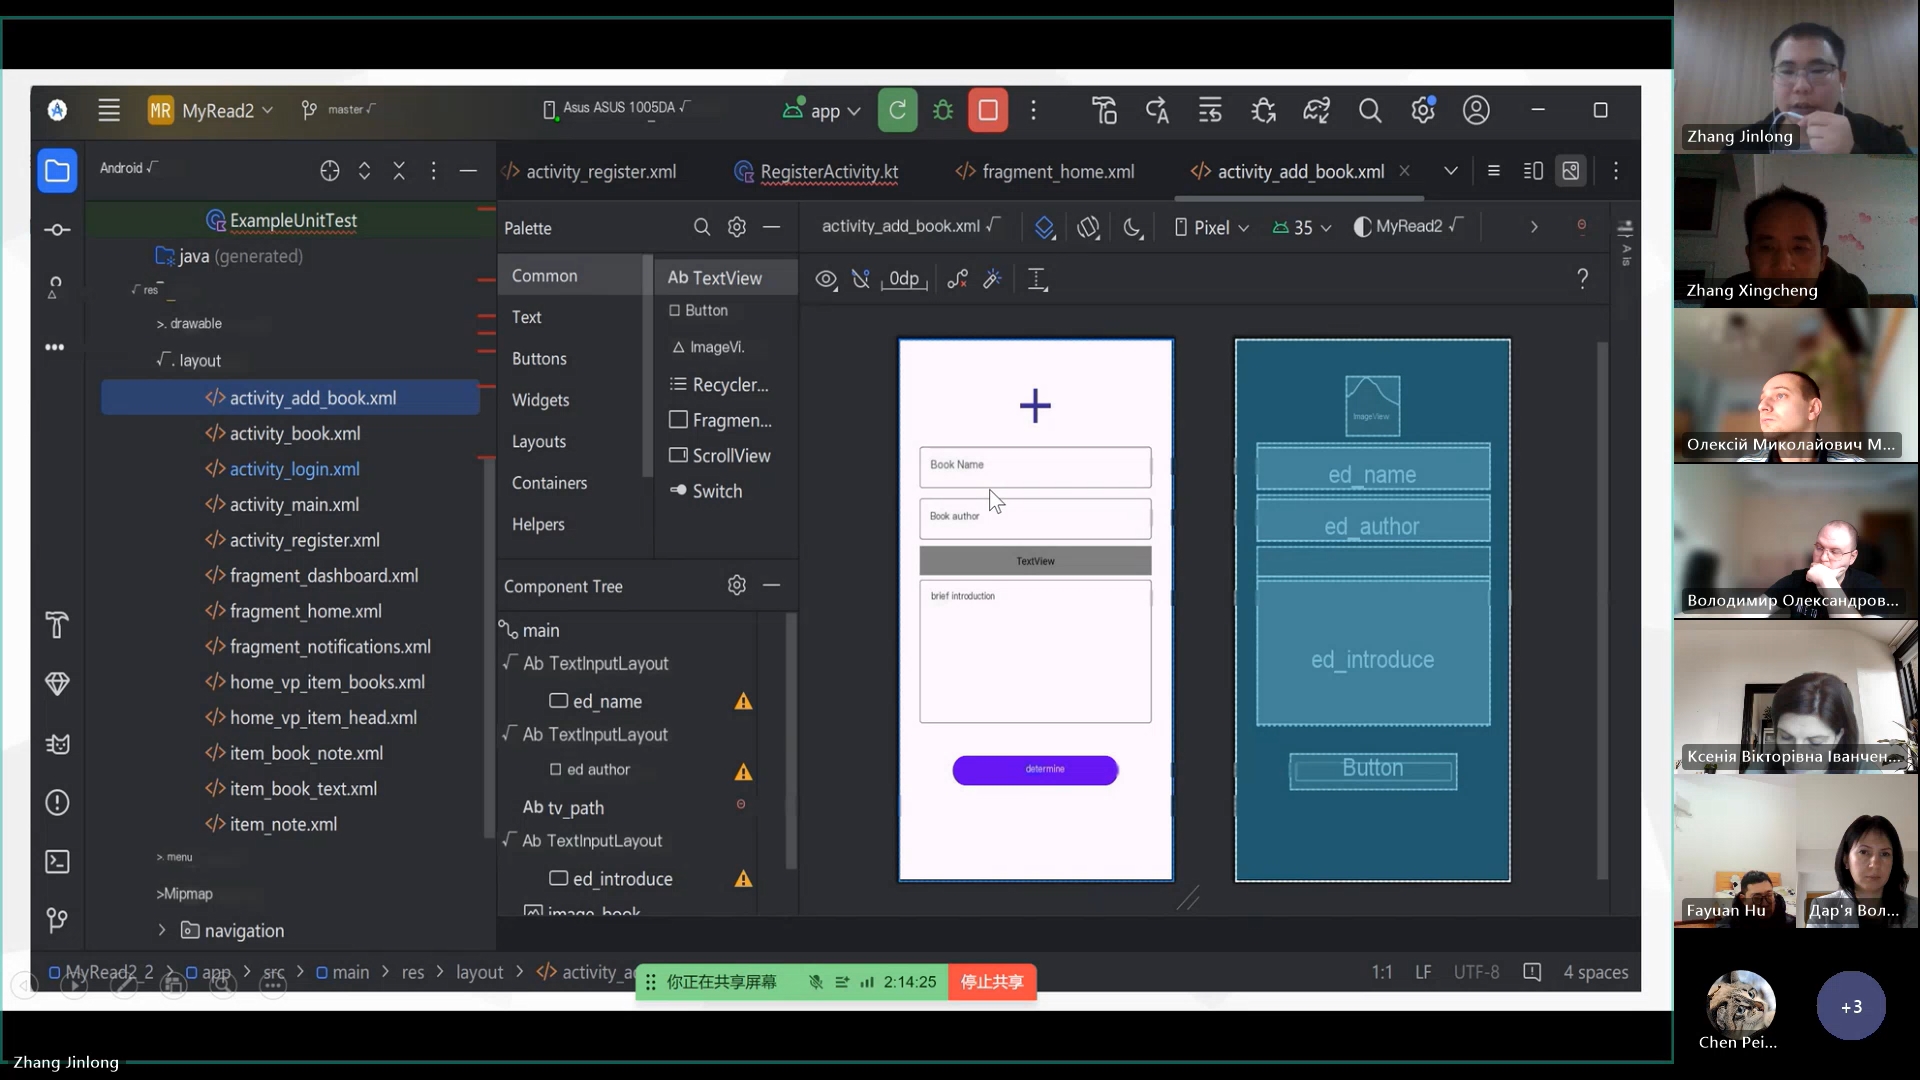Open the Terminal tool window
Image resolution: width=1920 pixels, height=1080 pixels.
[x=57, y=861]
